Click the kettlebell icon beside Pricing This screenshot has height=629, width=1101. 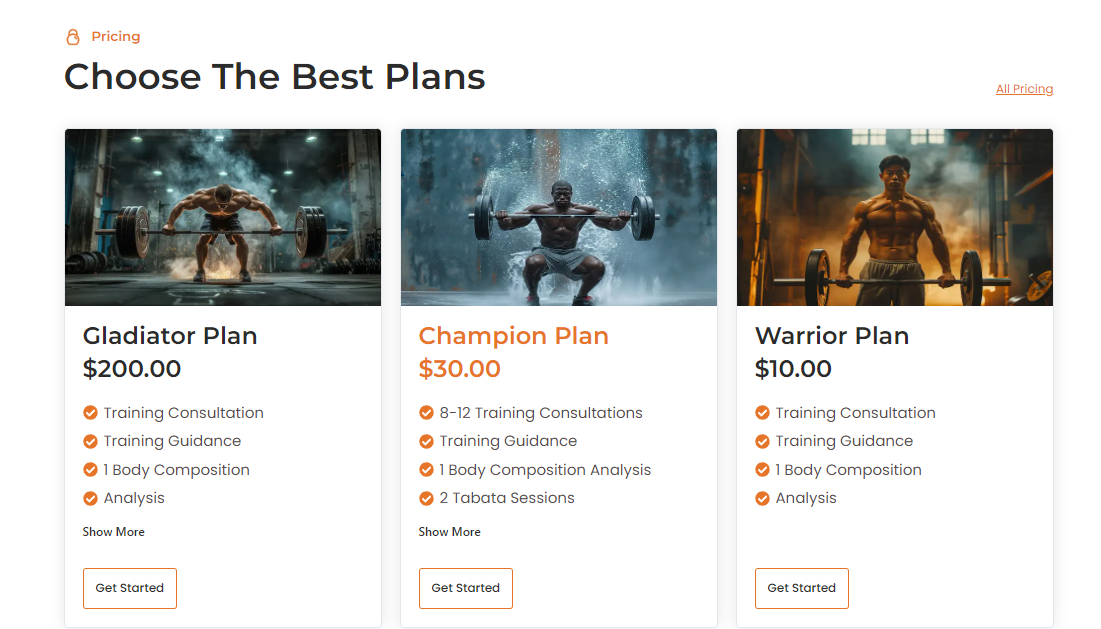pos(72,37)
